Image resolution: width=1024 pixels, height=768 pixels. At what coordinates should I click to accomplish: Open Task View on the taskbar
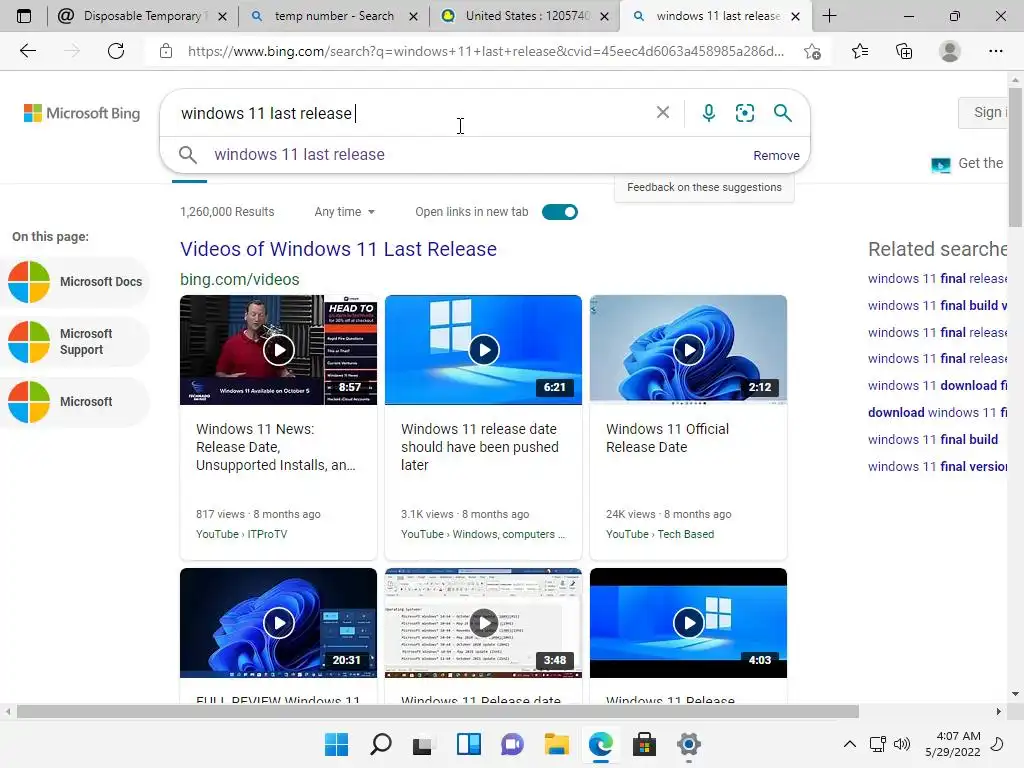click(423, 744)
